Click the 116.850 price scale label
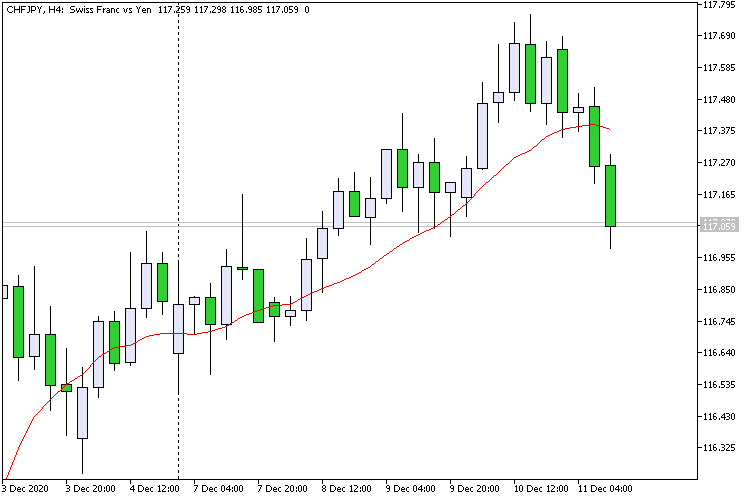The width and height of the screenshot is (750, 500). pyautogui.click(x=719, y=290)
